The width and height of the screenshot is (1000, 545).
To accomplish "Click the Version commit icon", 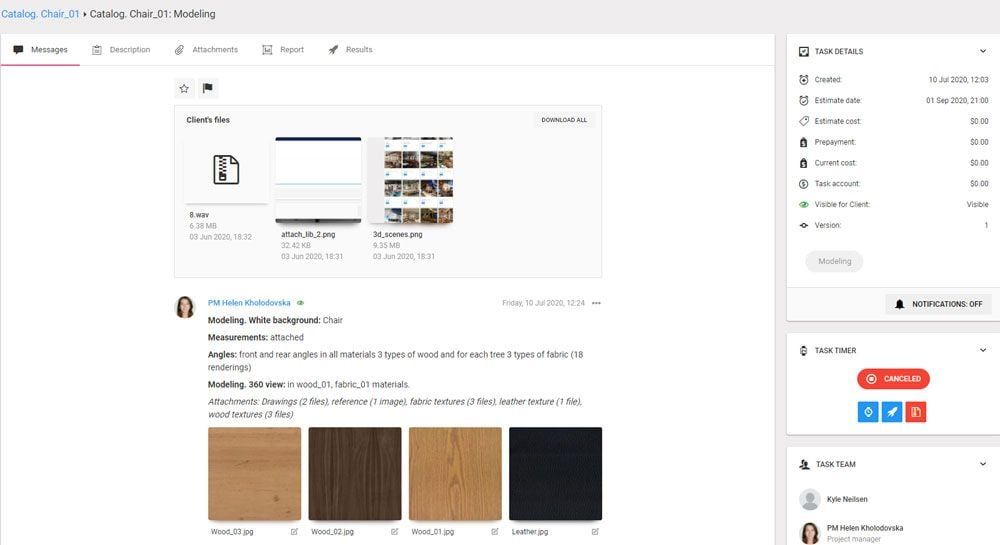I will (x=804, y=226).
